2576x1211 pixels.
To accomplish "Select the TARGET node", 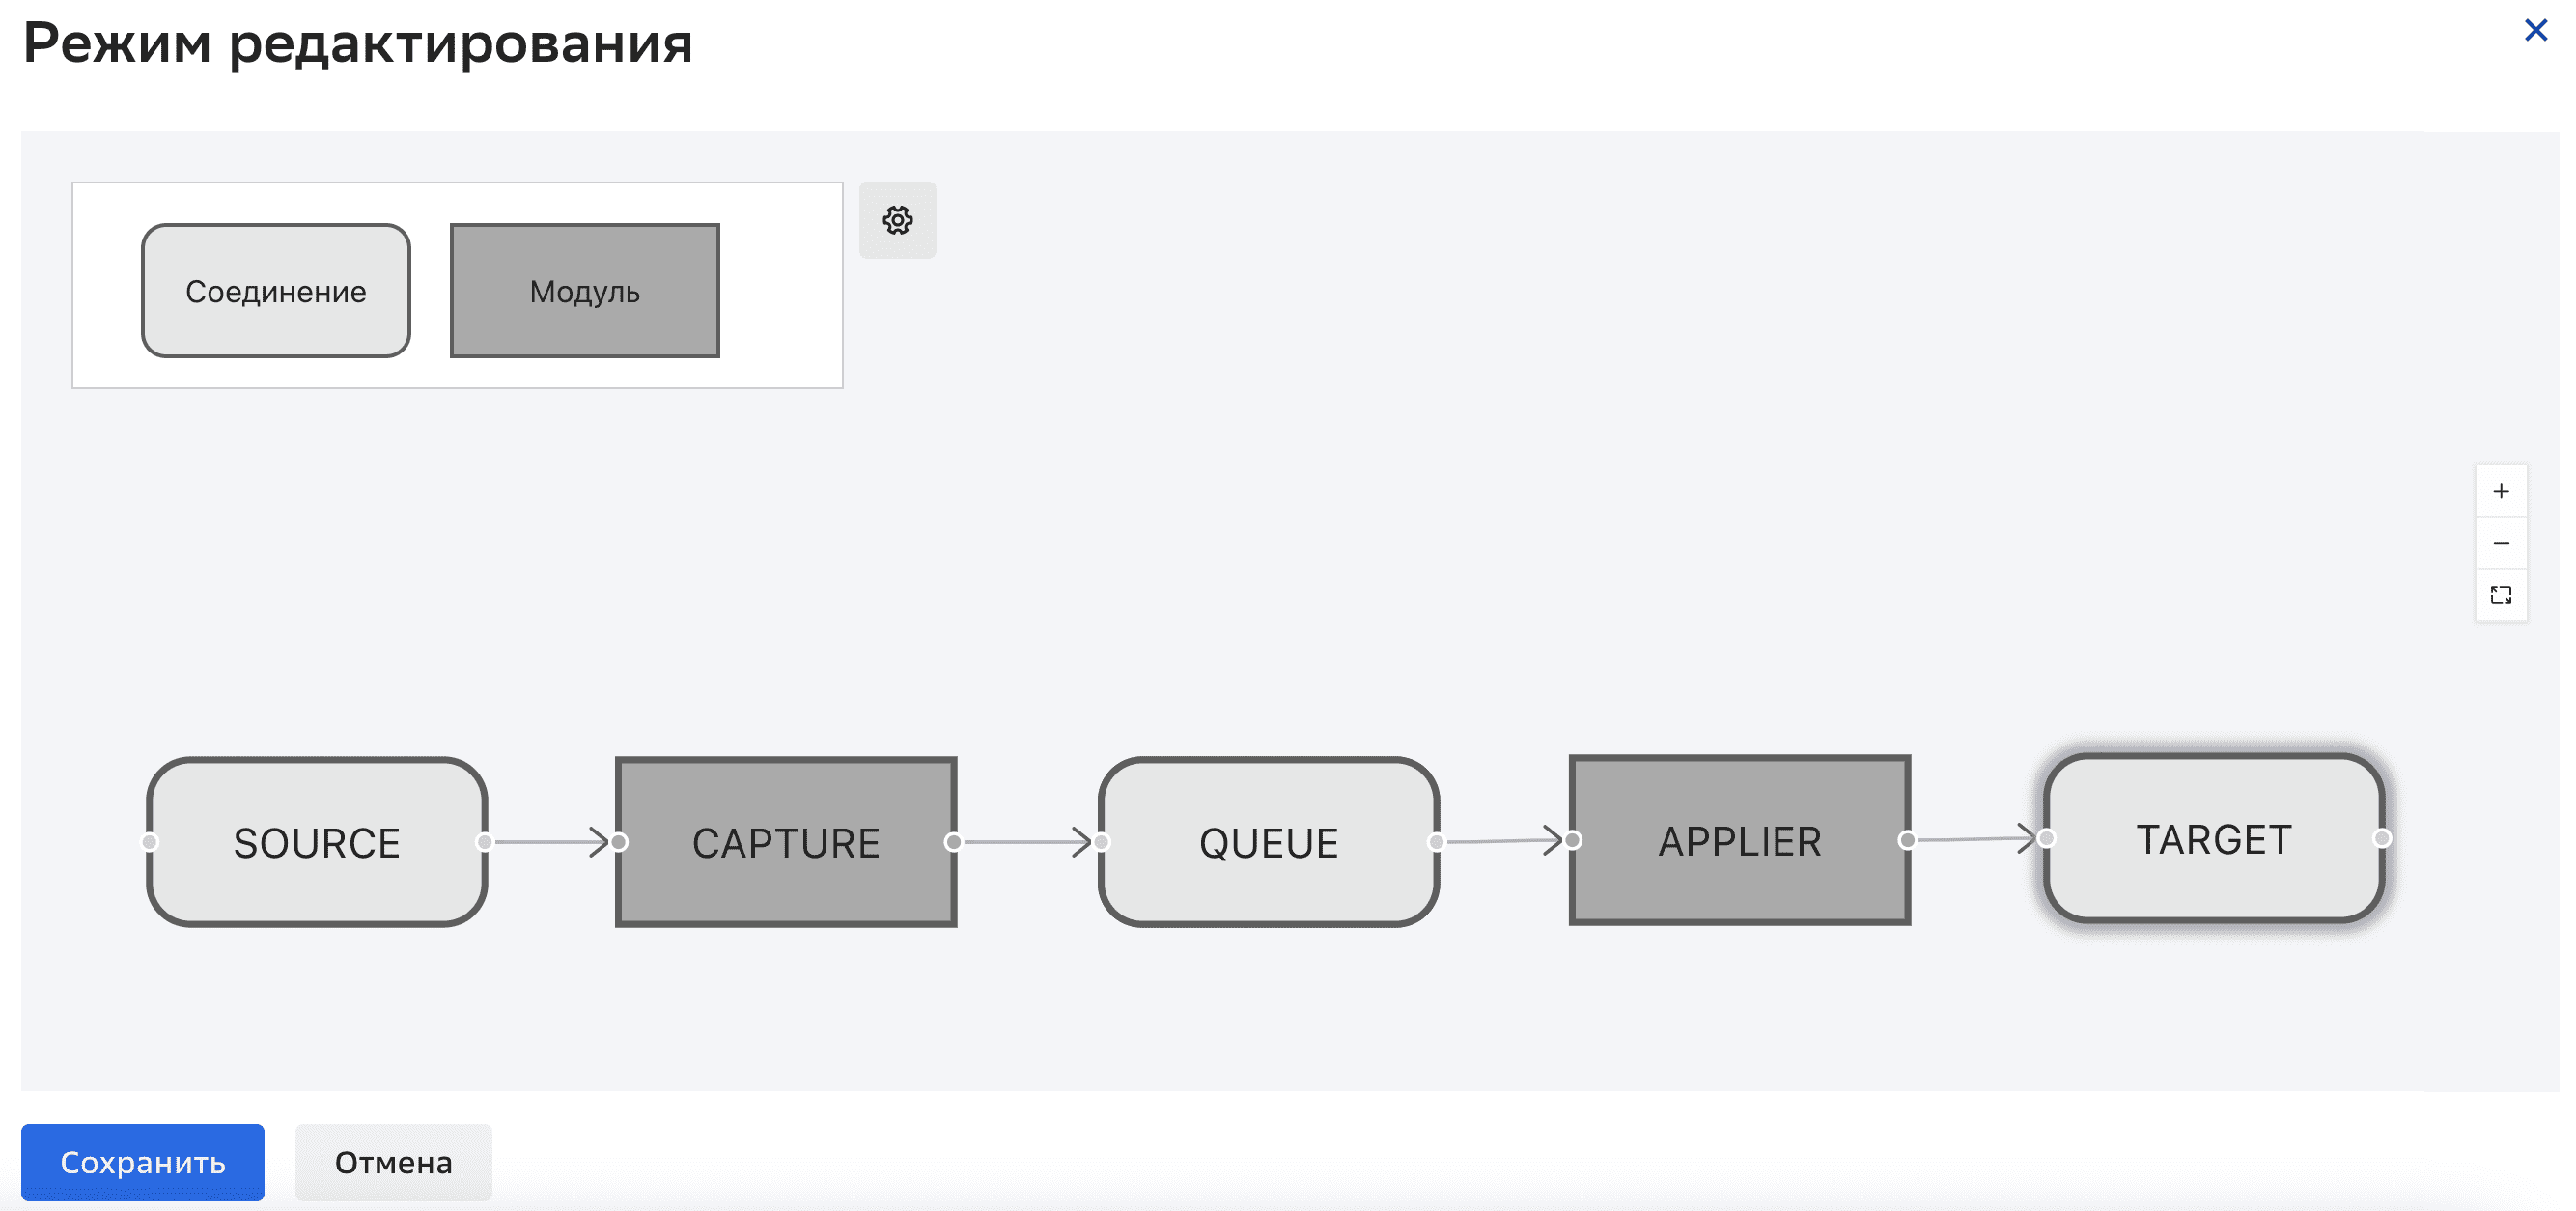I will click(x=2214, y=838).
